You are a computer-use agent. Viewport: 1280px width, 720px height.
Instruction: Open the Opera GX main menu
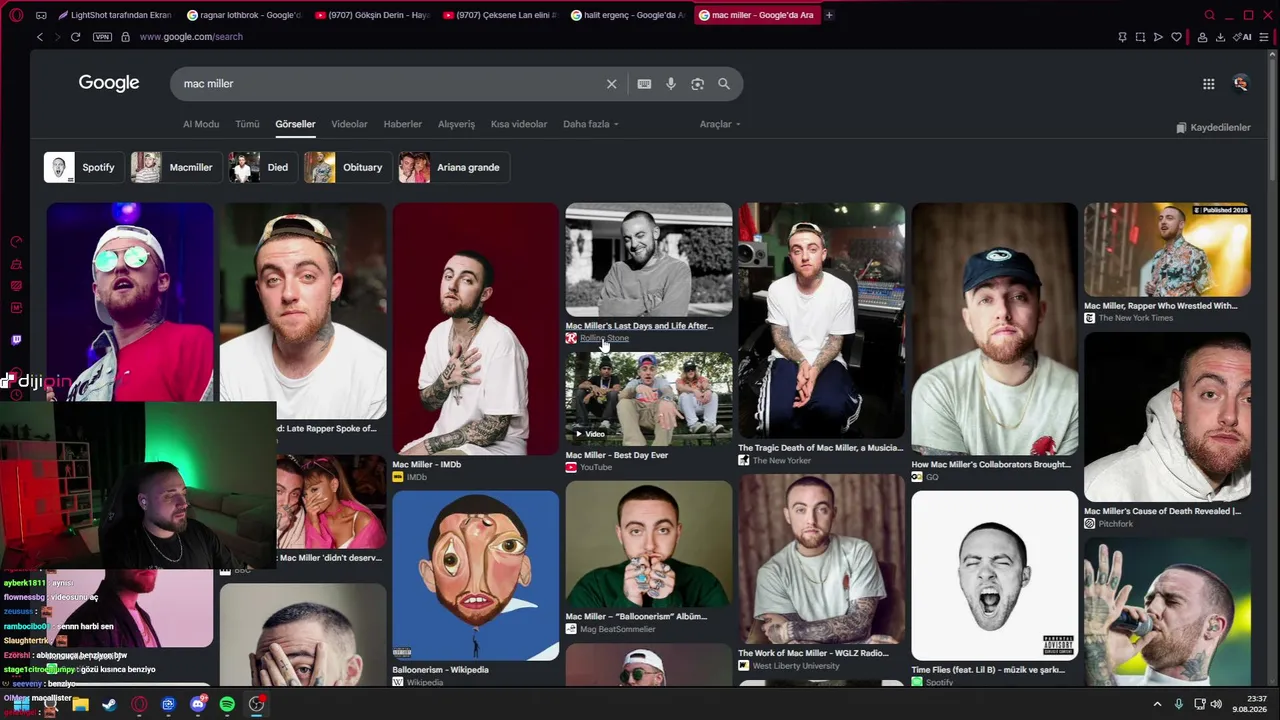point(16,15)
